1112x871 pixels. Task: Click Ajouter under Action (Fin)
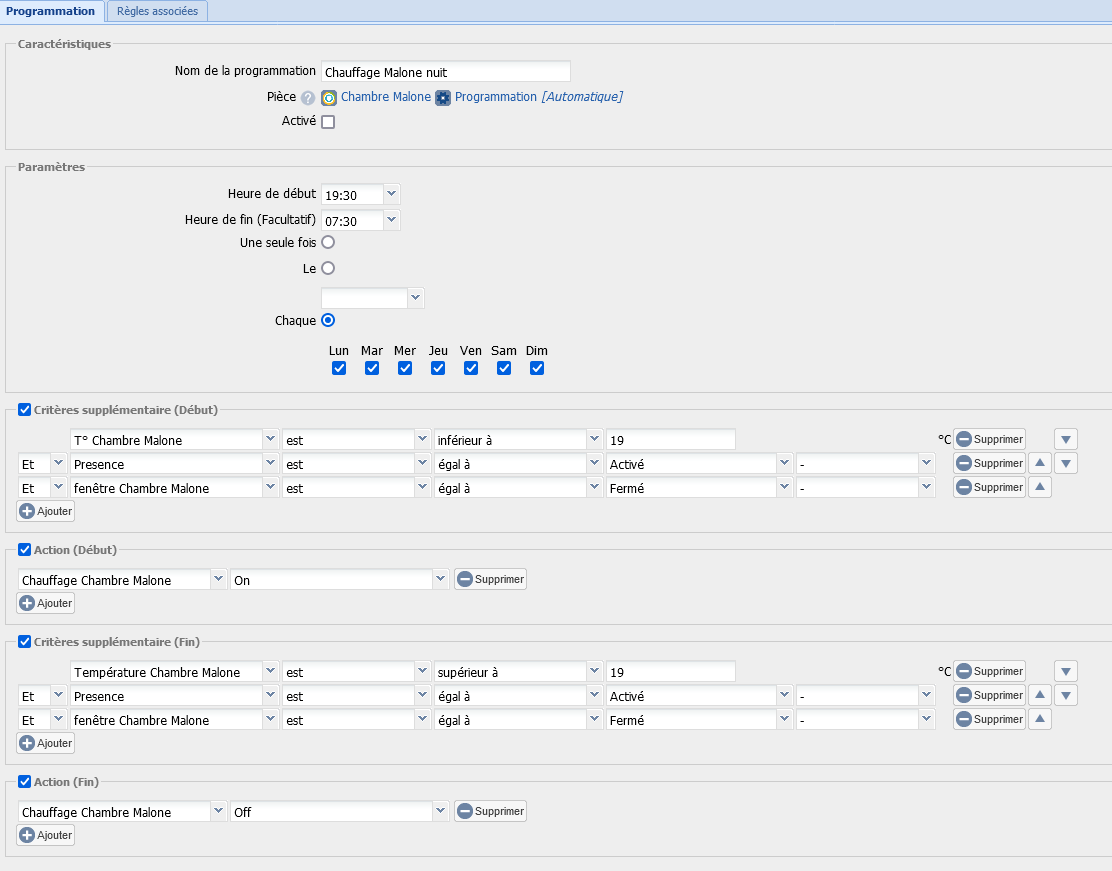(46, 835)
